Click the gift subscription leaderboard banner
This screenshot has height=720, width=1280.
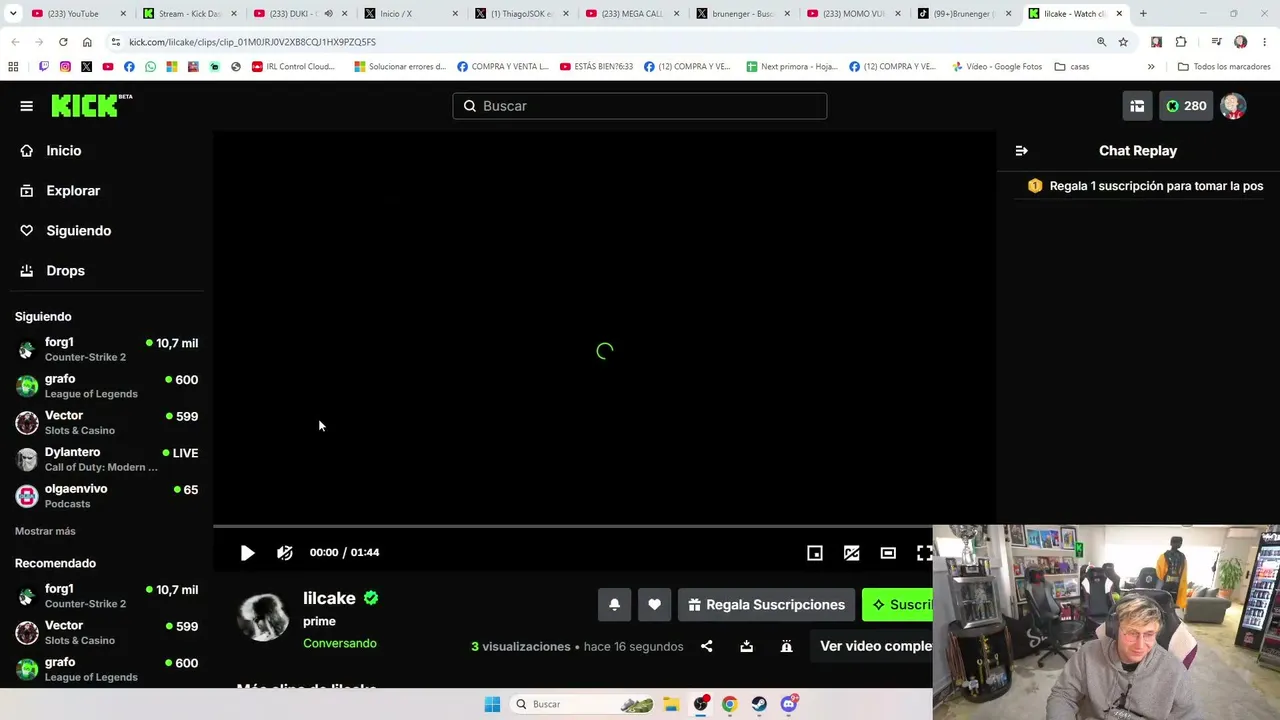(1146, 186)
